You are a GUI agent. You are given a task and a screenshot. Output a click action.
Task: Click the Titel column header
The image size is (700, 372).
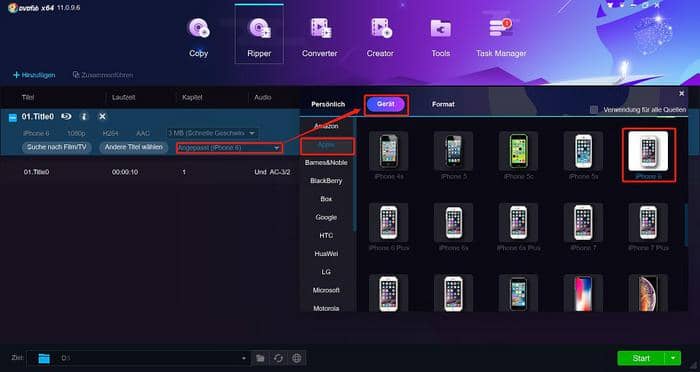[28, 97]
